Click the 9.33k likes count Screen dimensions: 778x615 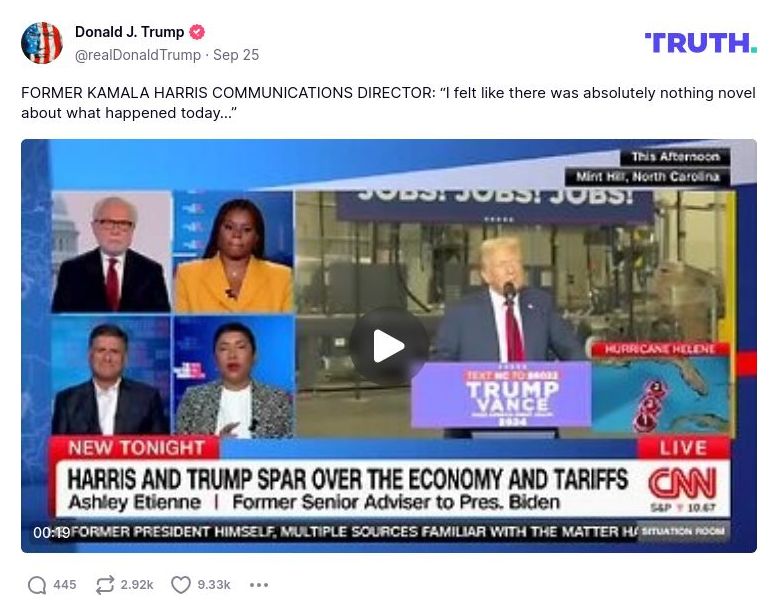[x=214, y=585]
